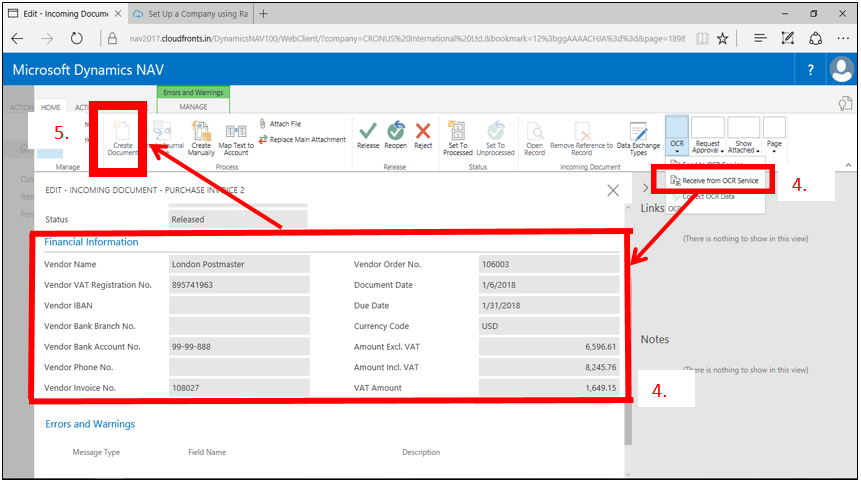This screenshot has height=483, width=861.
Task: Click Description column header
Action: coord(421,452)
